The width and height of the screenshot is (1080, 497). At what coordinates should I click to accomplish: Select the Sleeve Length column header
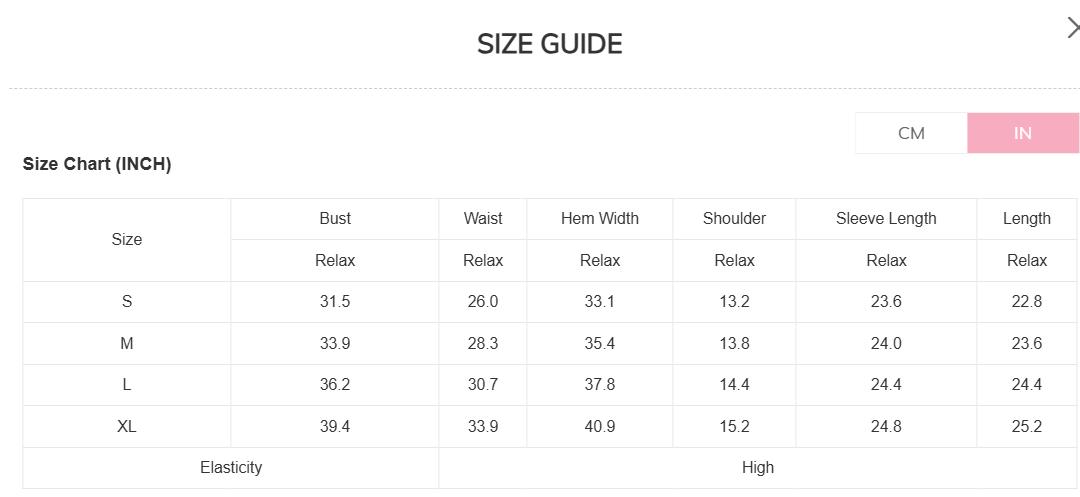click(x=886, y=219)
